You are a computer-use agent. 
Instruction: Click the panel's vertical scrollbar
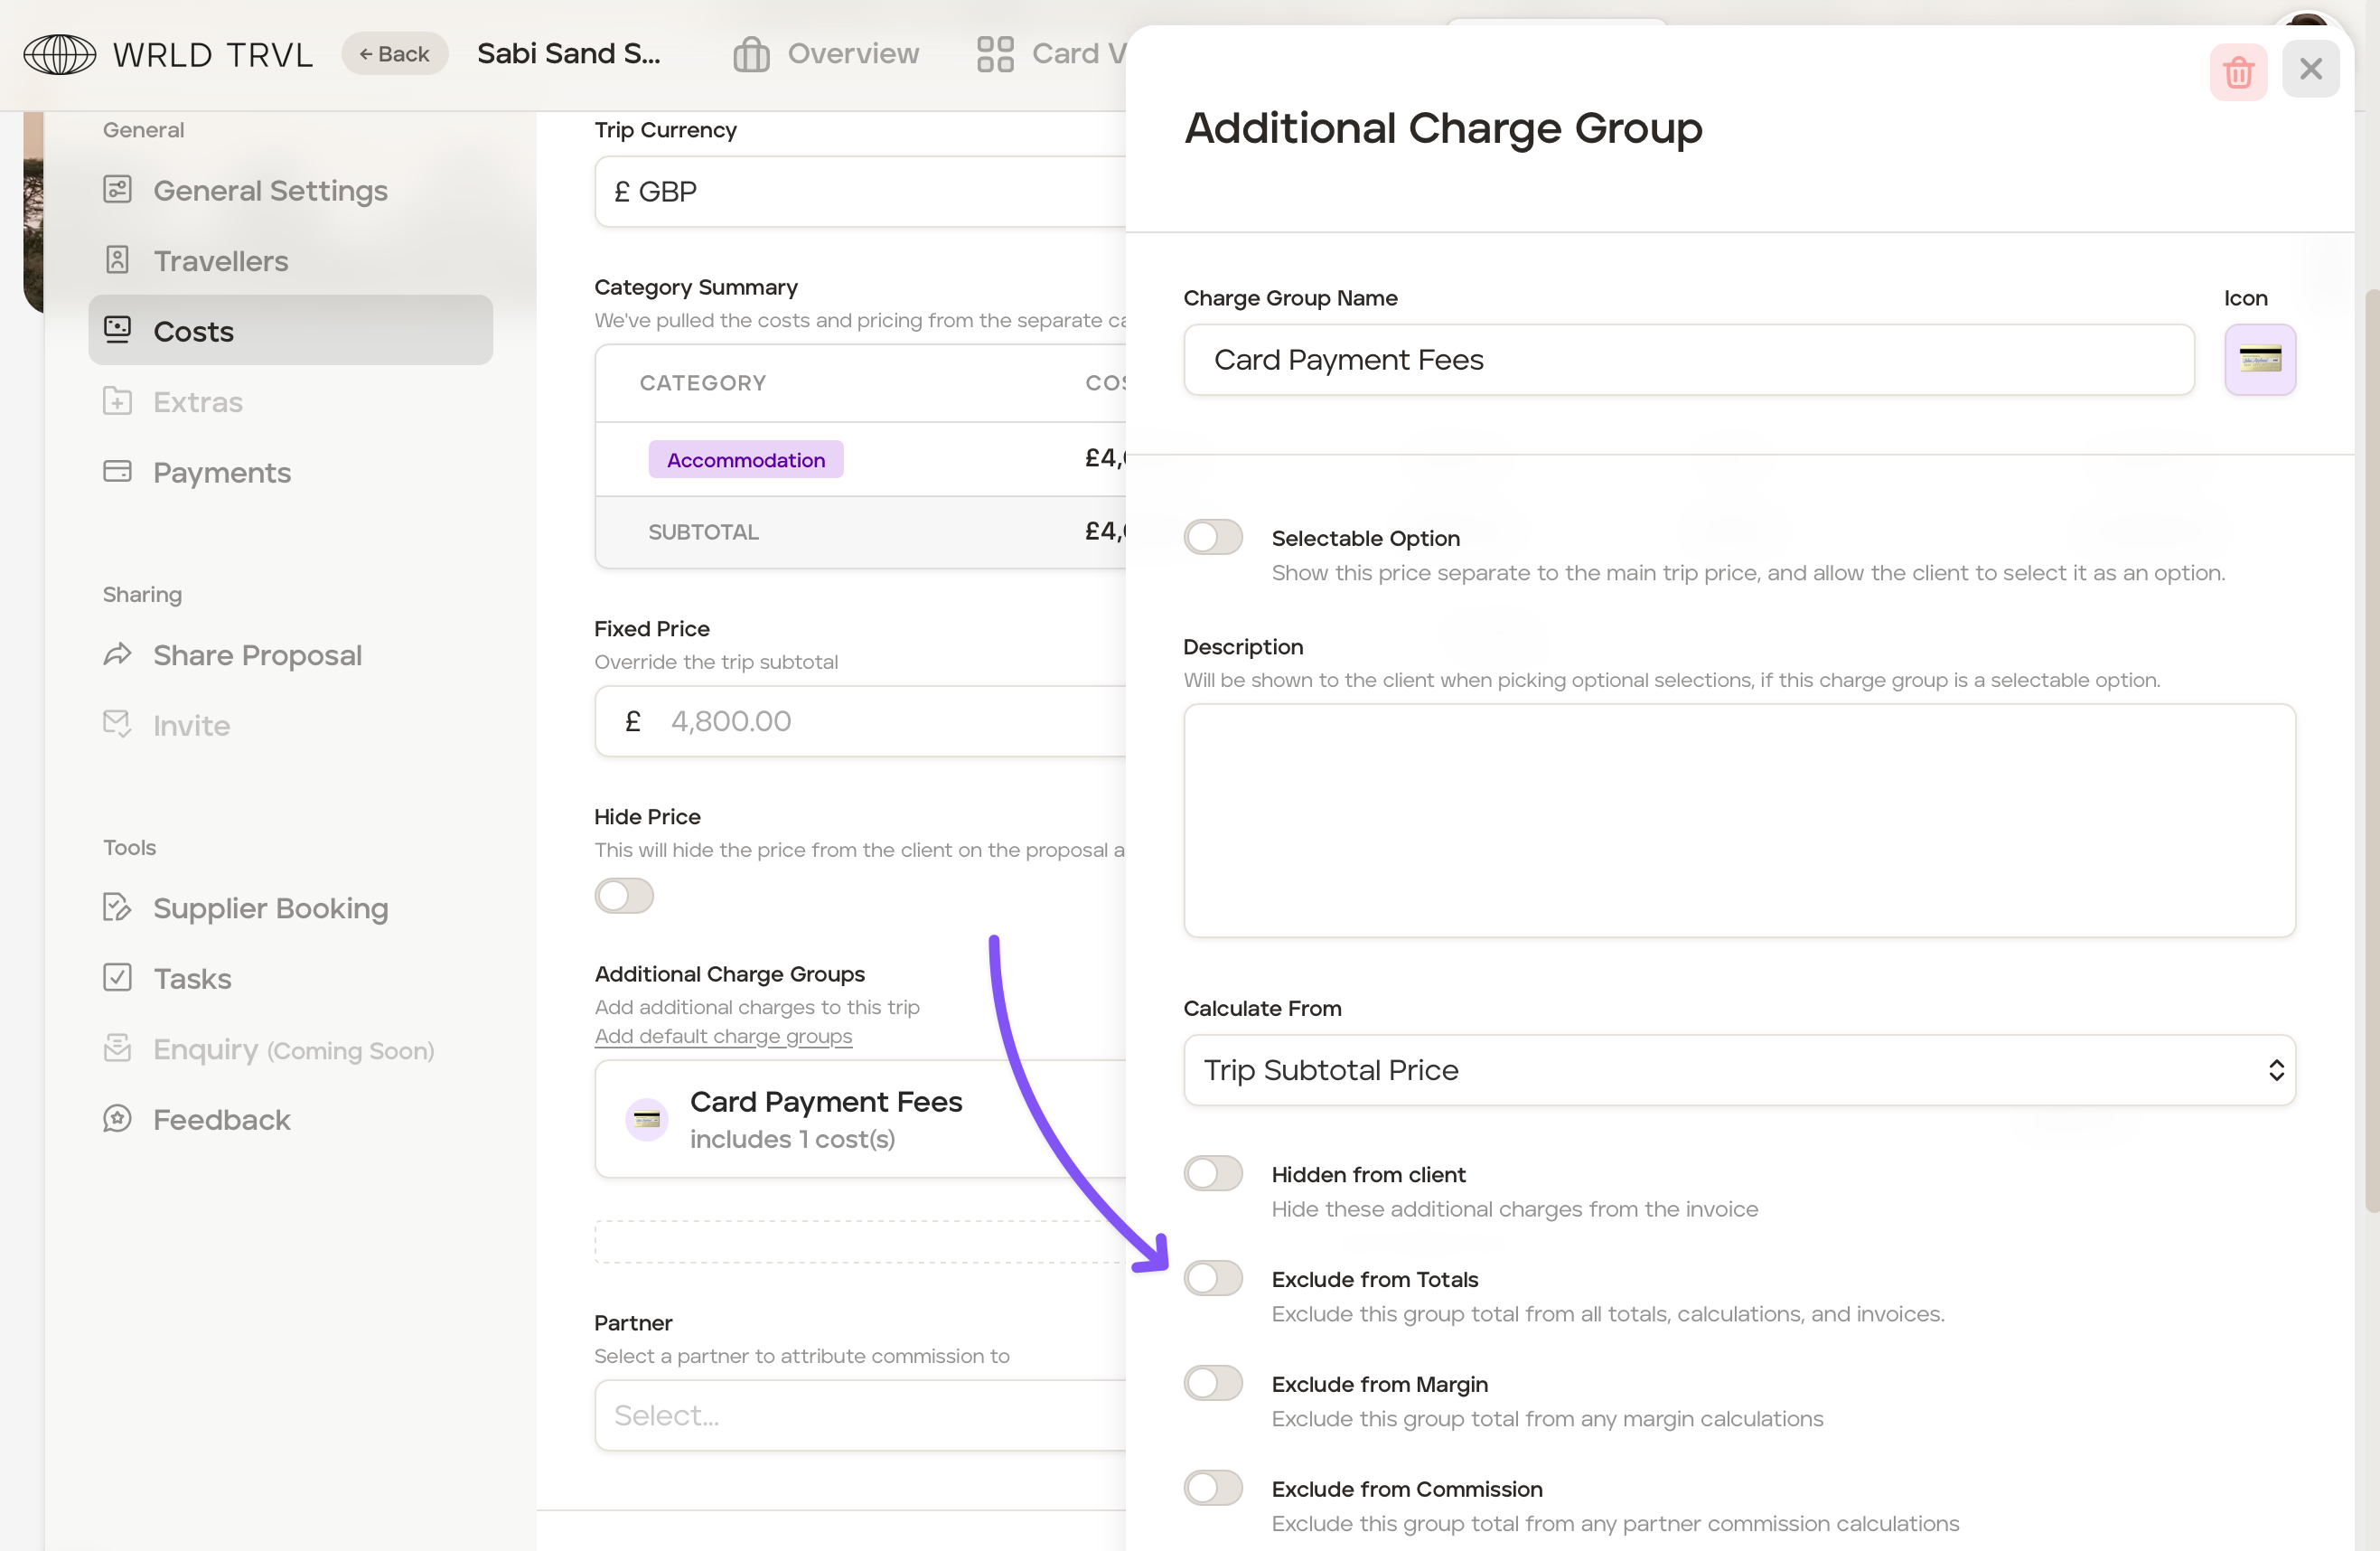pos(2370,750)
